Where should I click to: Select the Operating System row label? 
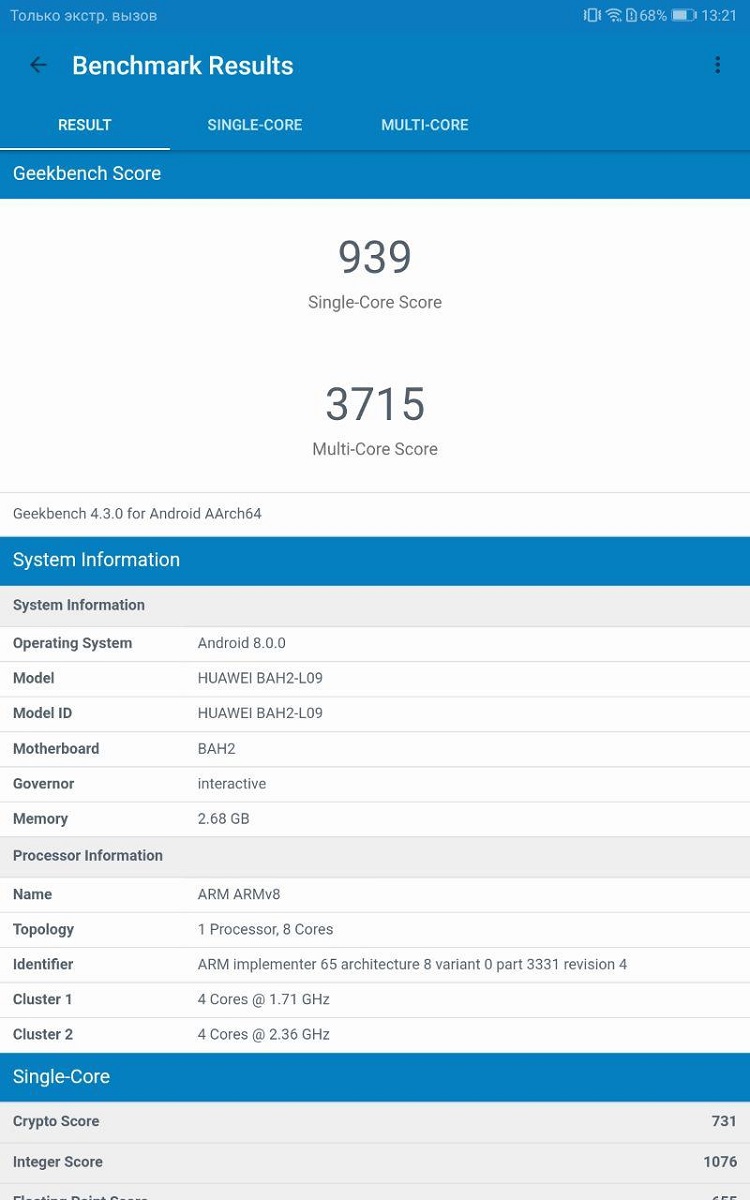[x=72, y=643]
